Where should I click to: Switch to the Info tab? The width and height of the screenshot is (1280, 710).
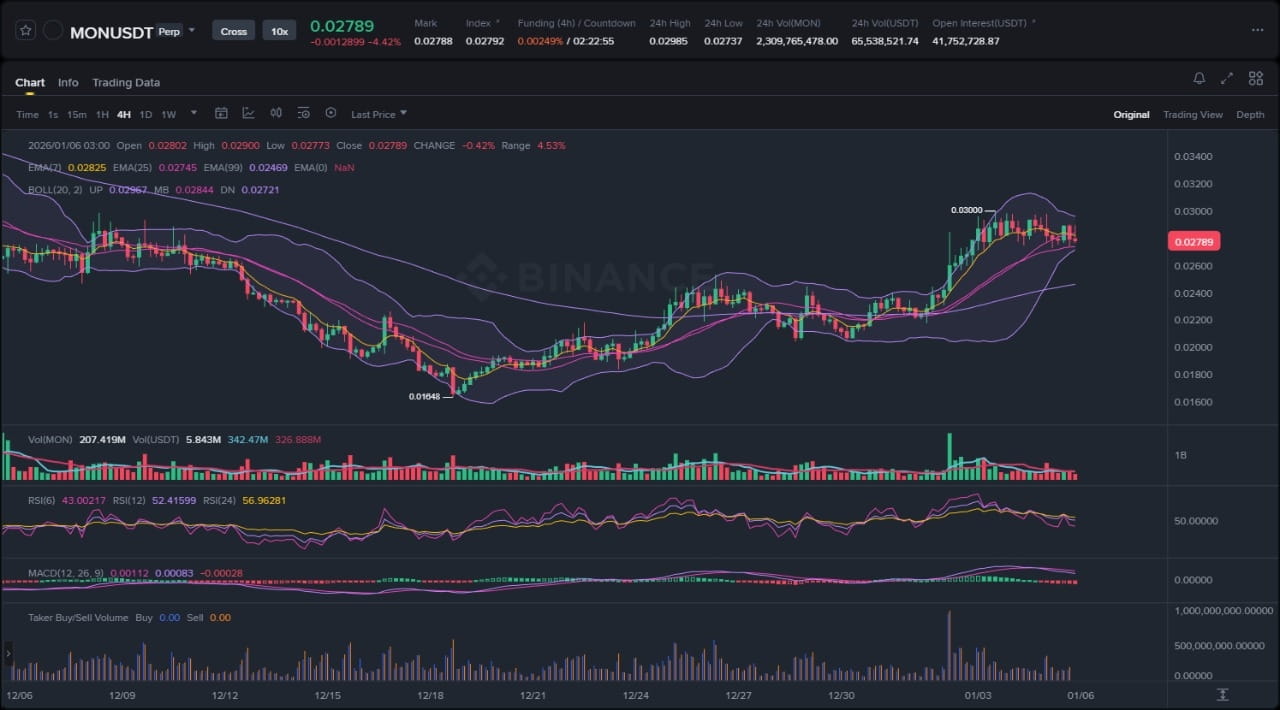point(68,83)
